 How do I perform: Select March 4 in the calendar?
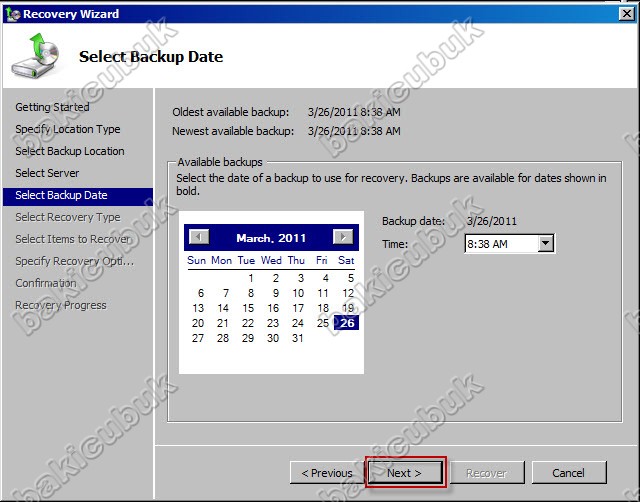click(x=325, y=278)
